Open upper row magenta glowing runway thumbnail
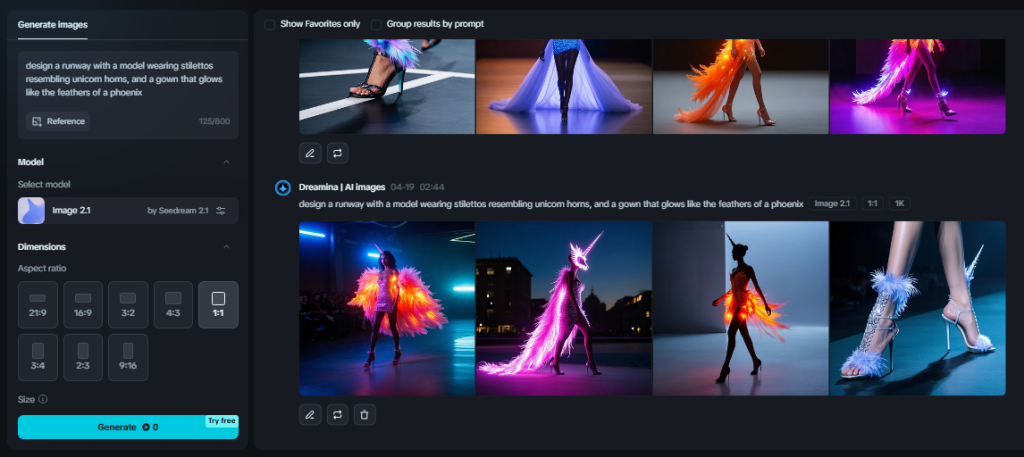The height and width of the screenshot is (457, 1024). point(918,86)
